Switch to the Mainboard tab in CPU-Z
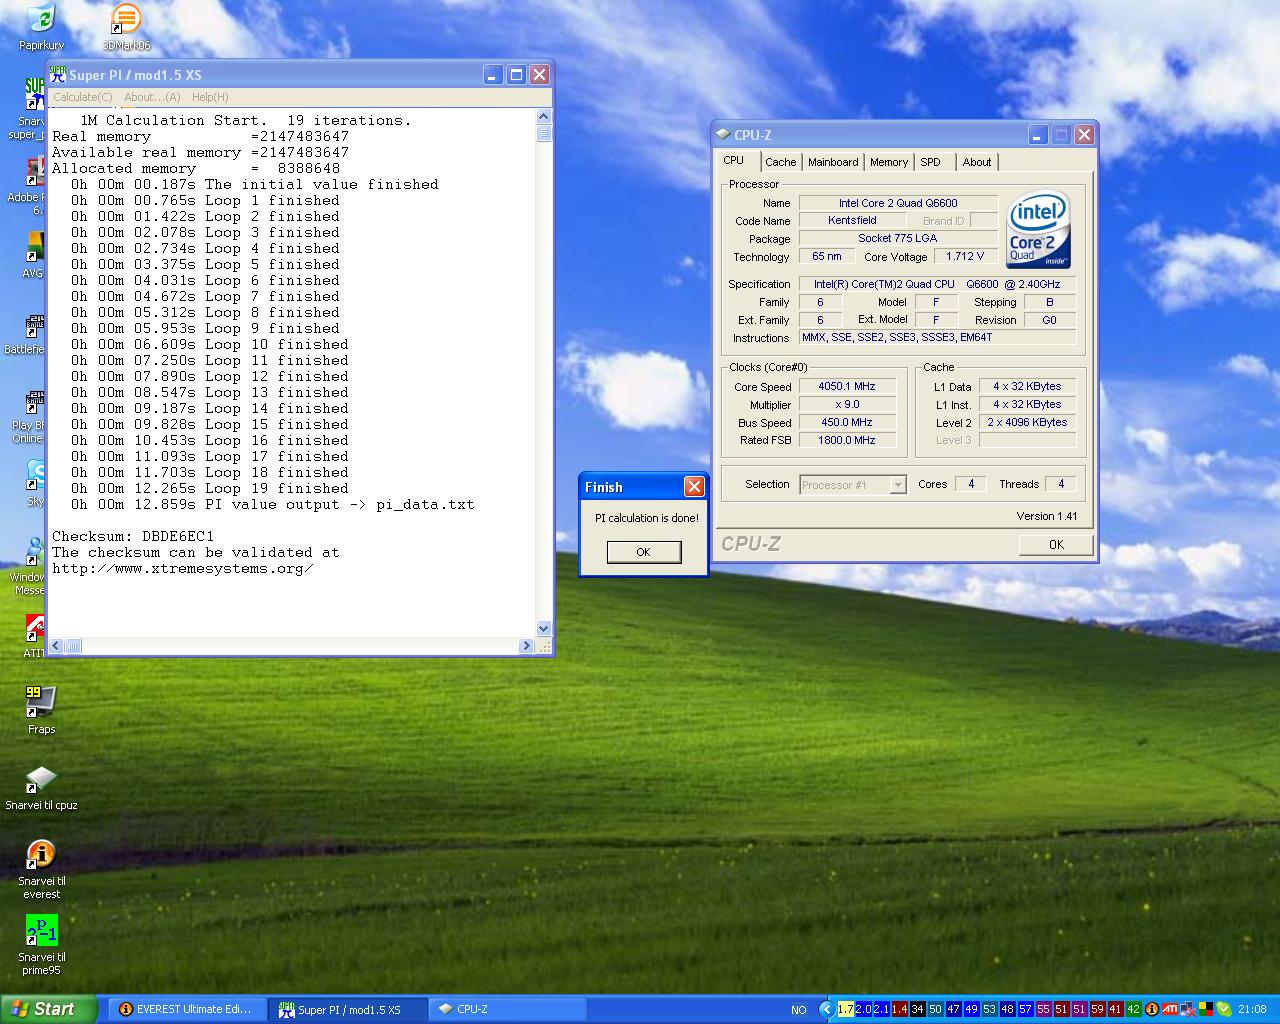The image size is (1280, 1024). click(833, 162)
